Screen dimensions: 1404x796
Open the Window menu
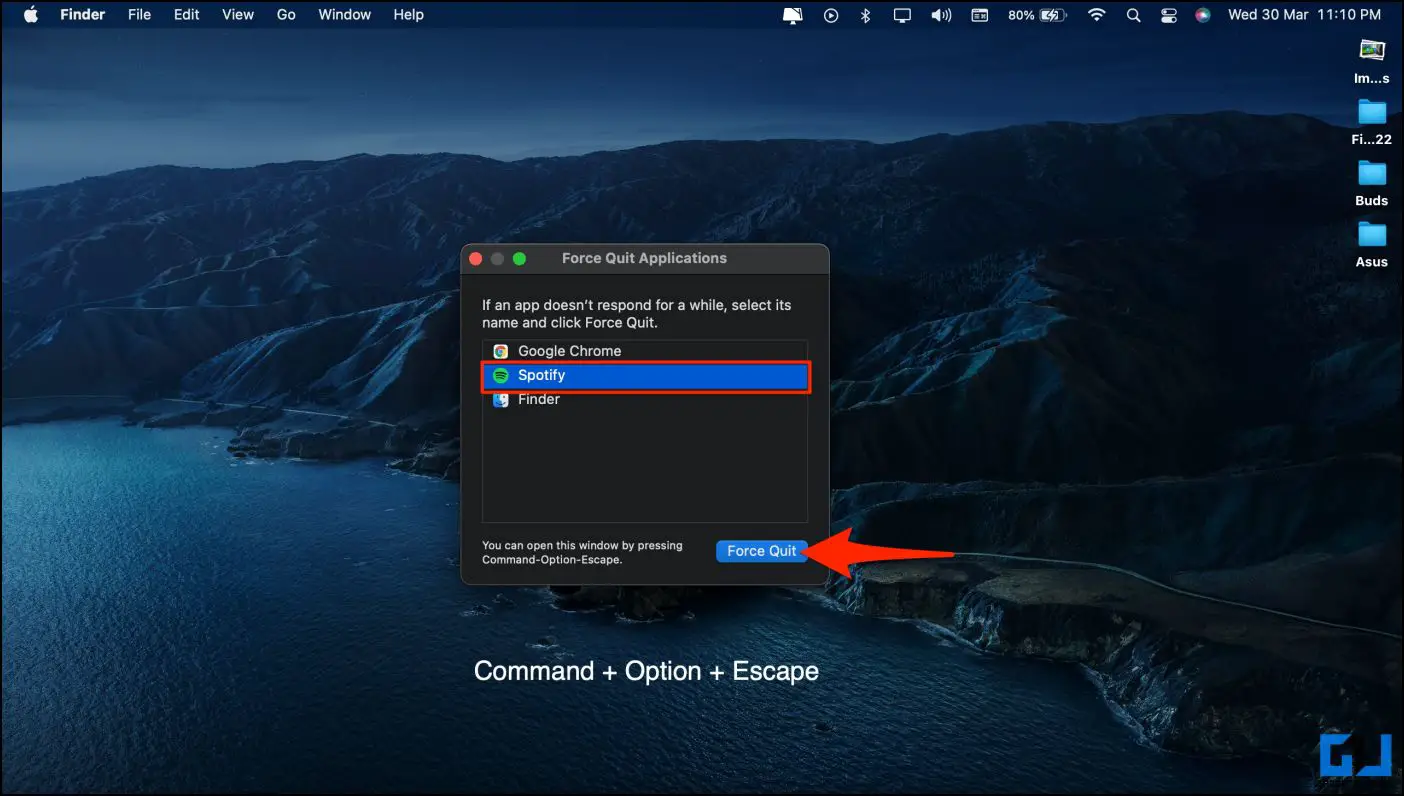[344, 15]
